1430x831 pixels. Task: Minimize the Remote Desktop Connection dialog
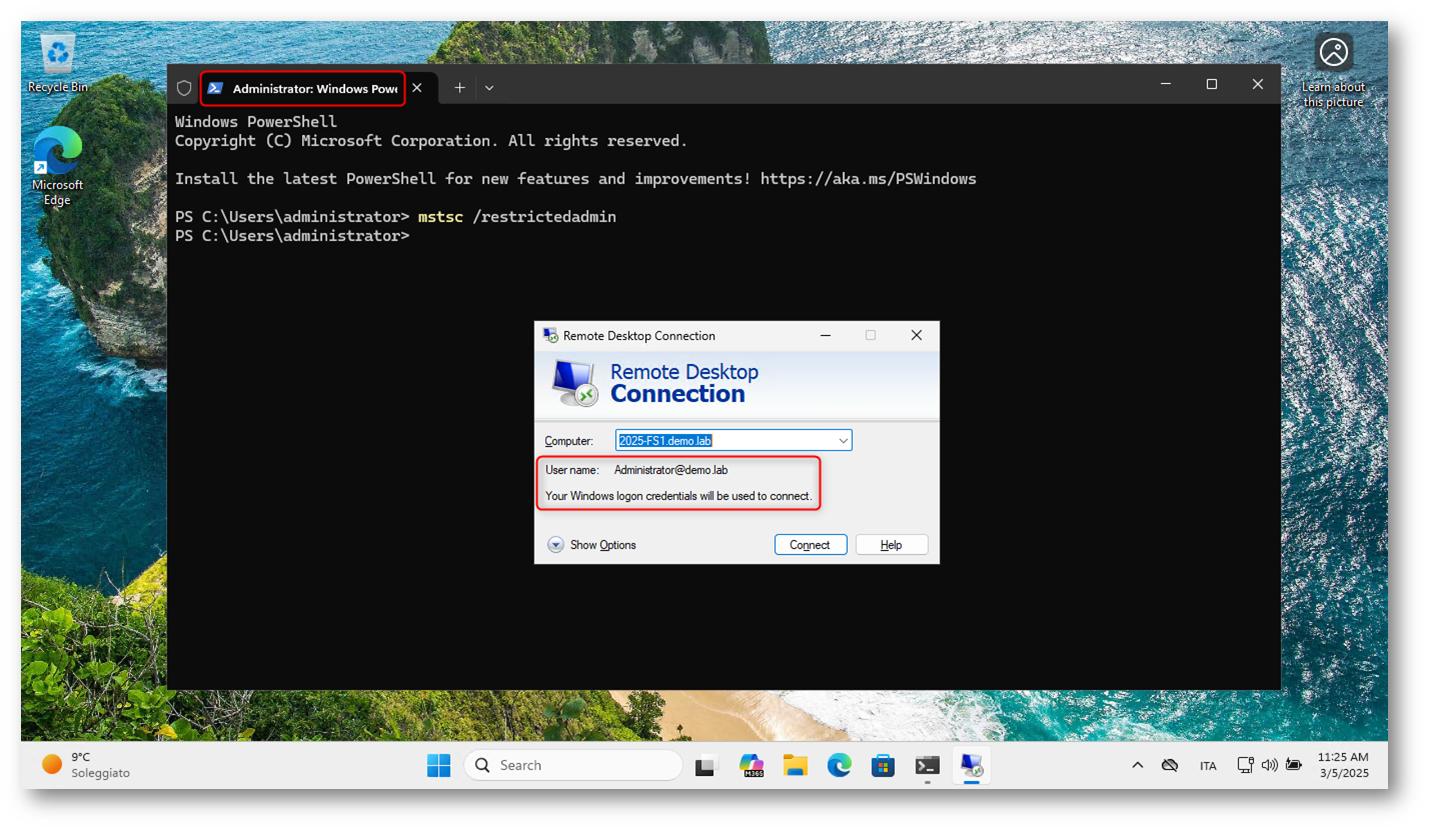click(825, 335)
